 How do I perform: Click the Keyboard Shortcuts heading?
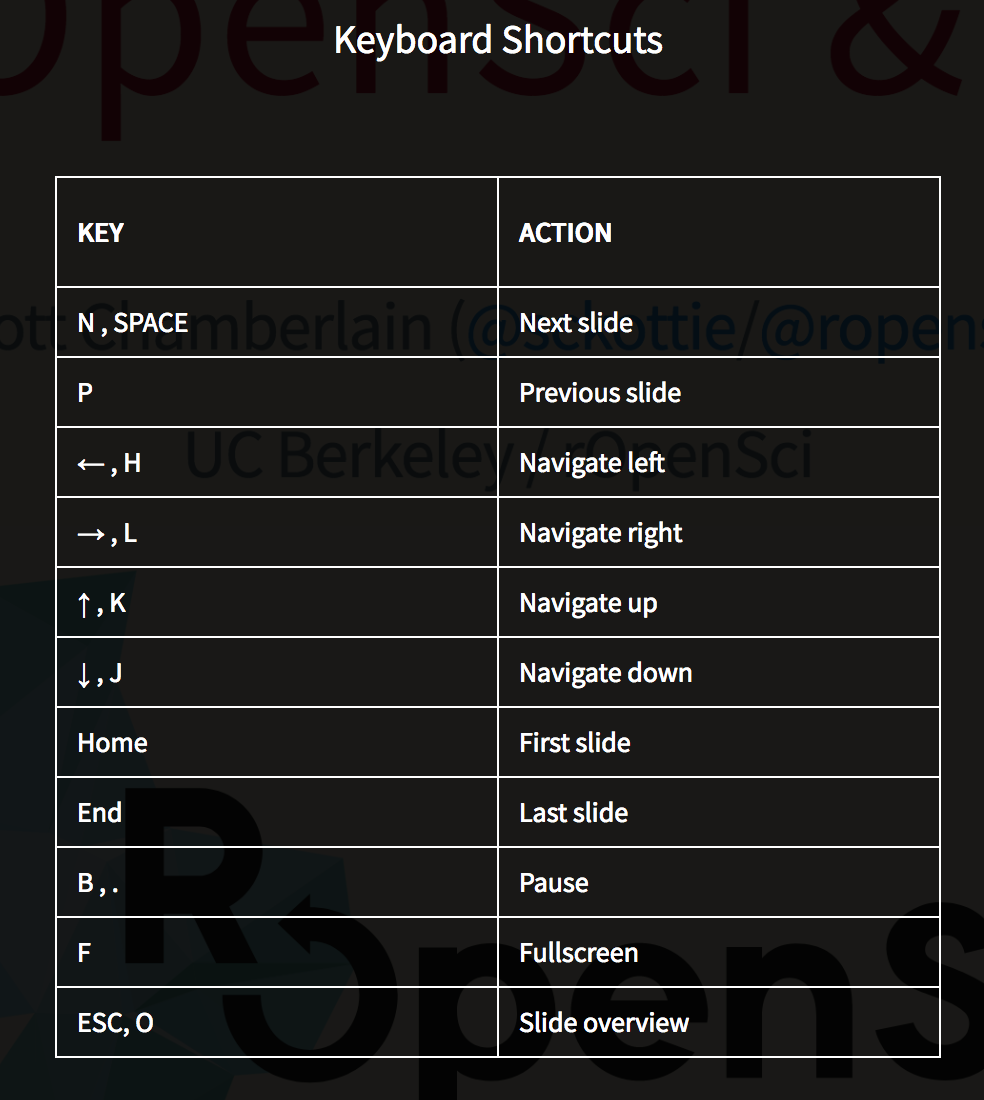click(498, 40)
